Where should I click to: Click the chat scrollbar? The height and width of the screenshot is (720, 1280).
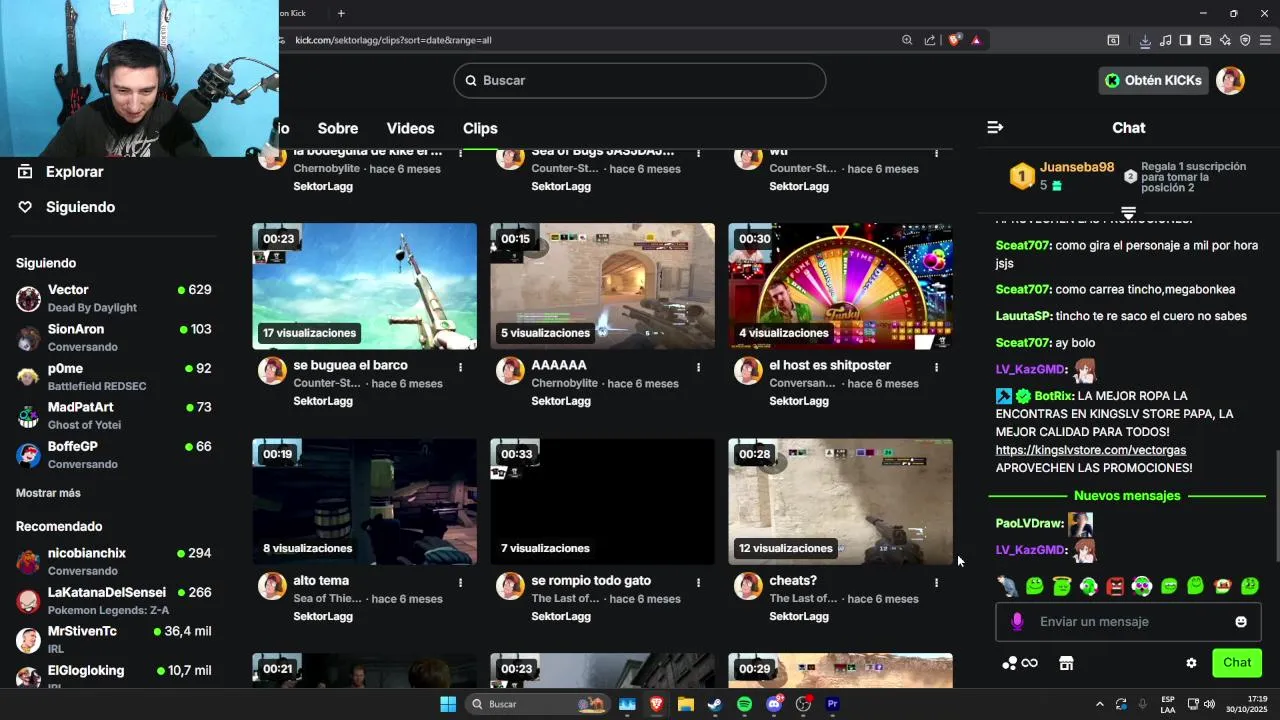tap(1275, 505)
